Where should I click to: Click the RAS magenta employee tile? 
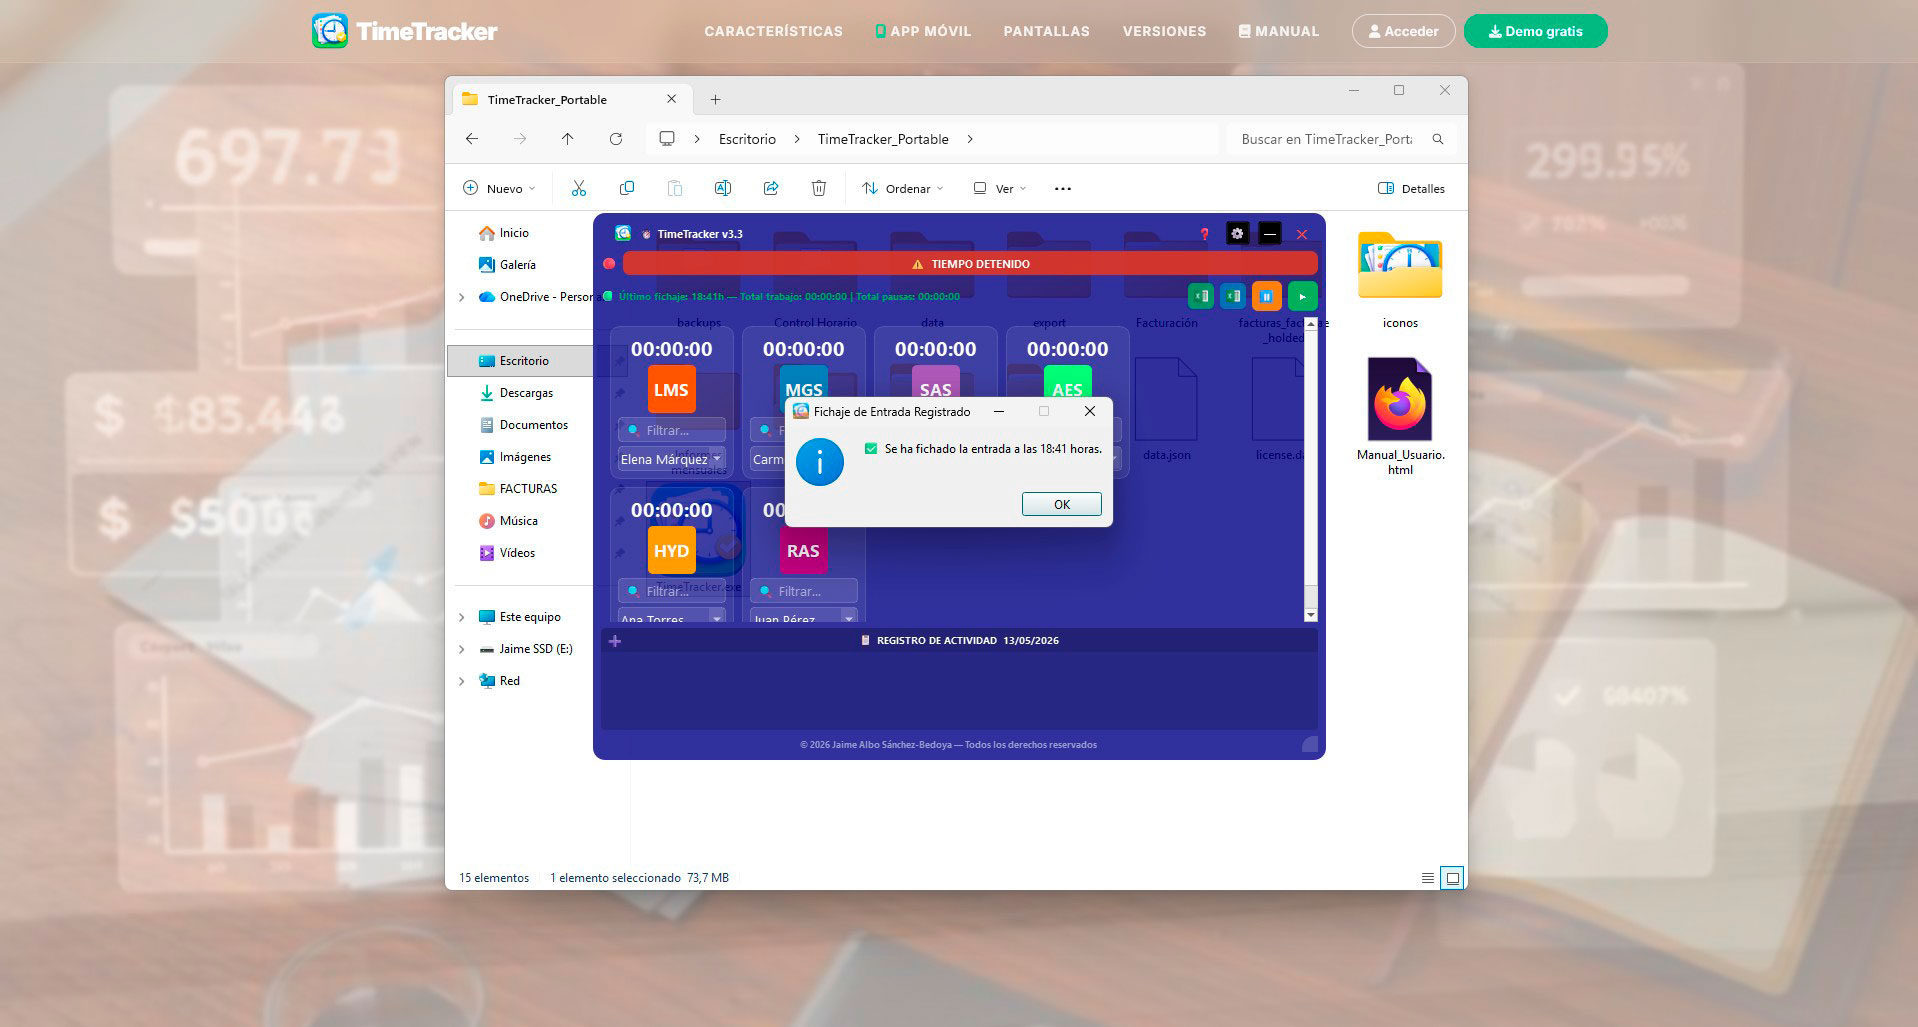[803, 551]
